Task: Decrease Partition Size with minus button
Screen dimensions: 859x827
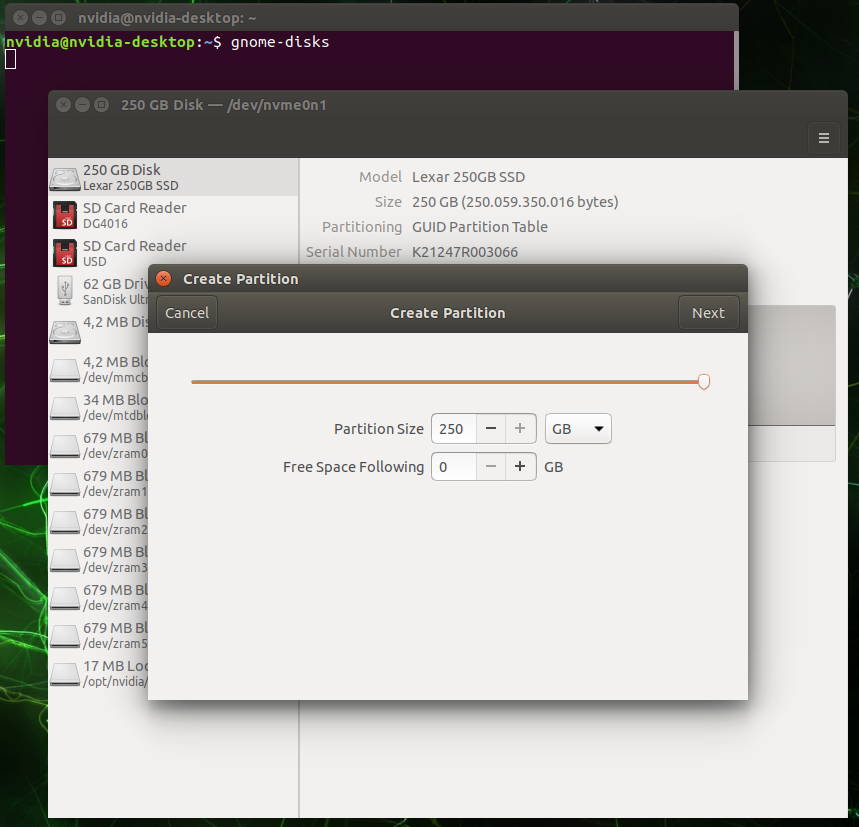Action: click(491, 429)
